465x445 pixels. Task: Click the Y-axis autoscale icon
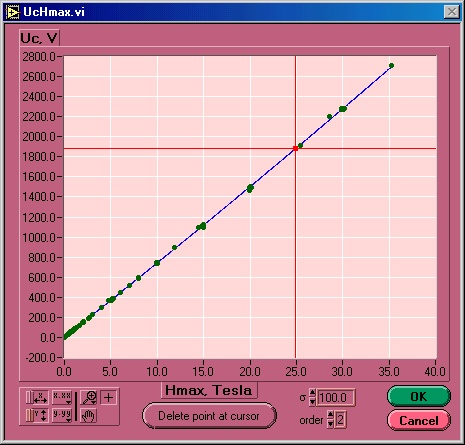click(41, 415)
